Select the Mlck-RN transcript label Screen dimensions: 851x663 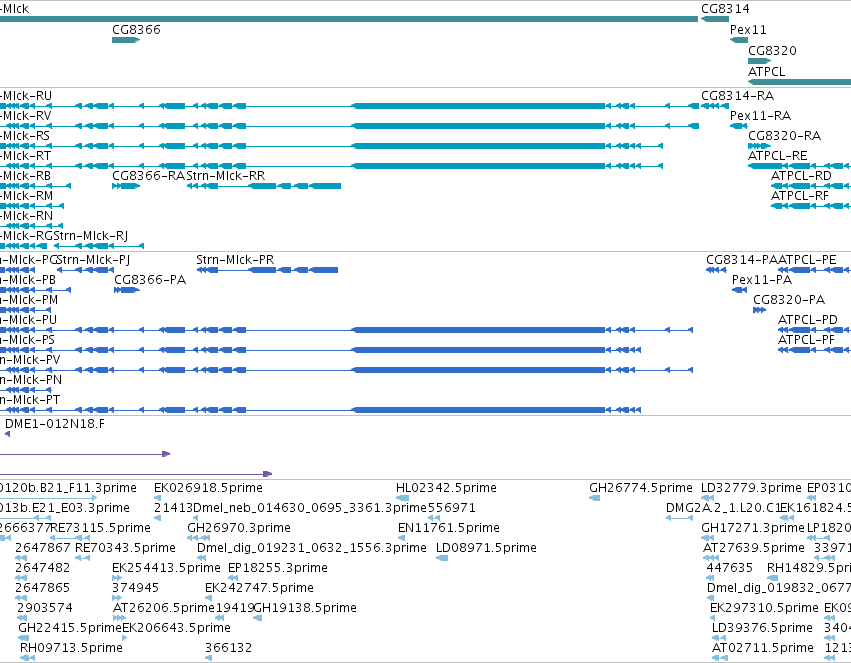[x=27, y=215]
